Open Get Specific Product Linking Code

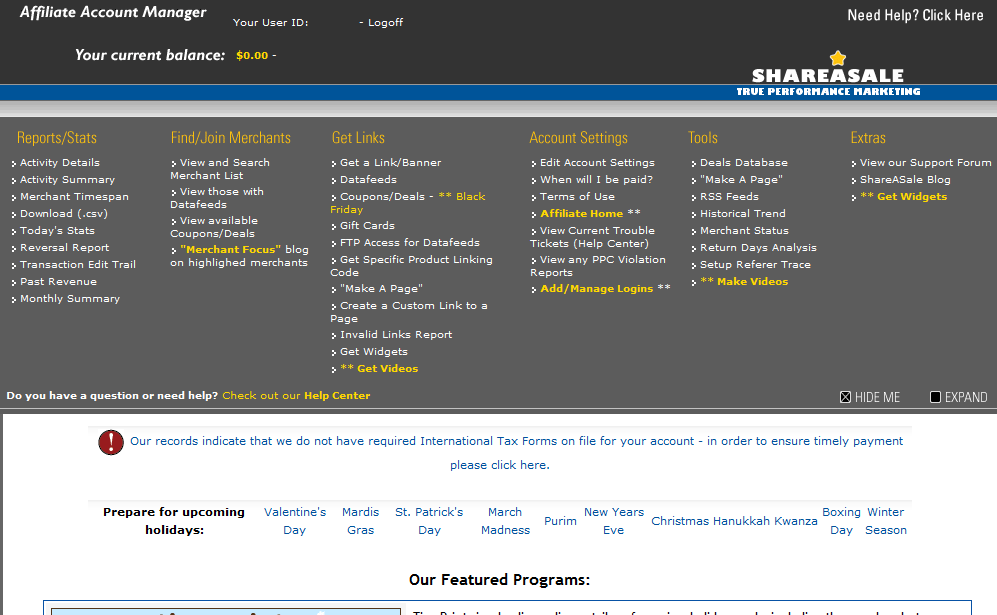pyautogui.click(x=411, y=266)
